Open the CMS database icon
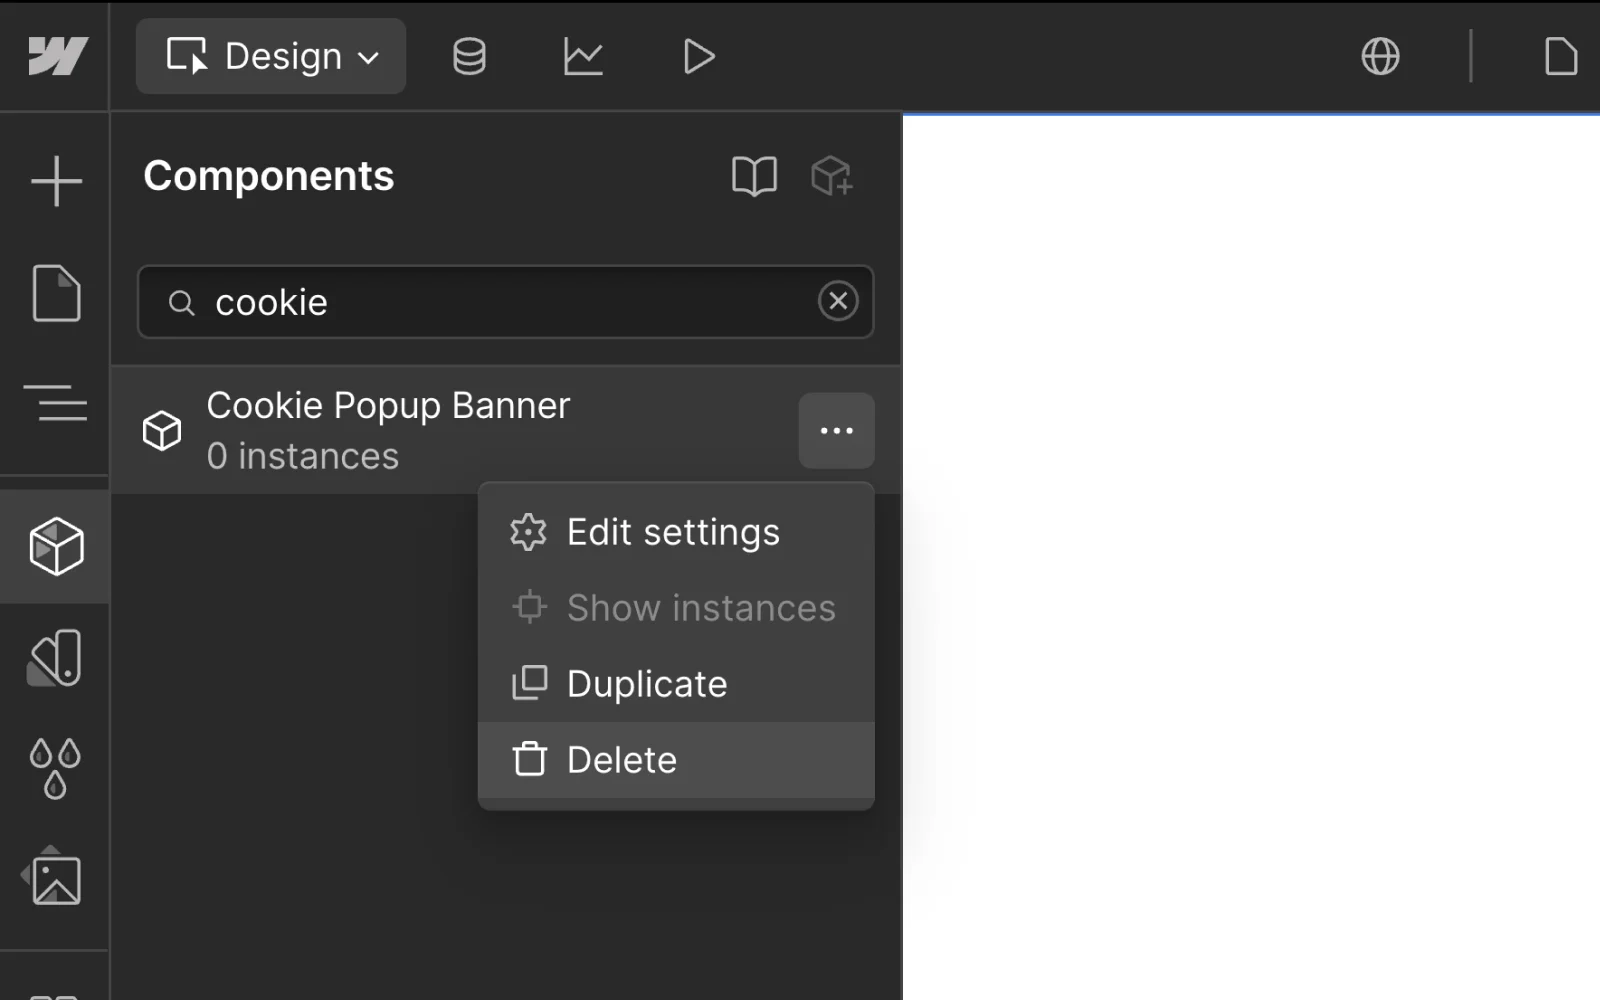 coord(469,56)
